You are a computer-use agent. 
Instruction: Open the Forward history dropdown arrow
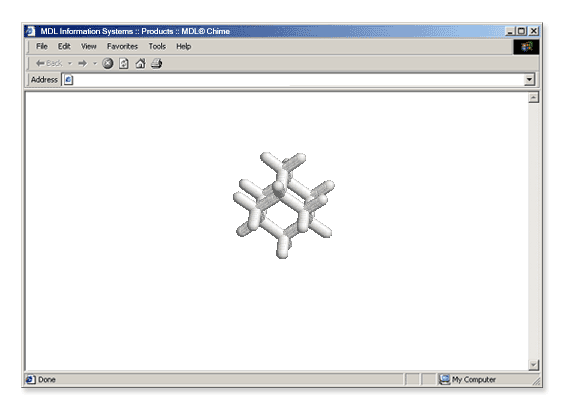click(95, 64)
